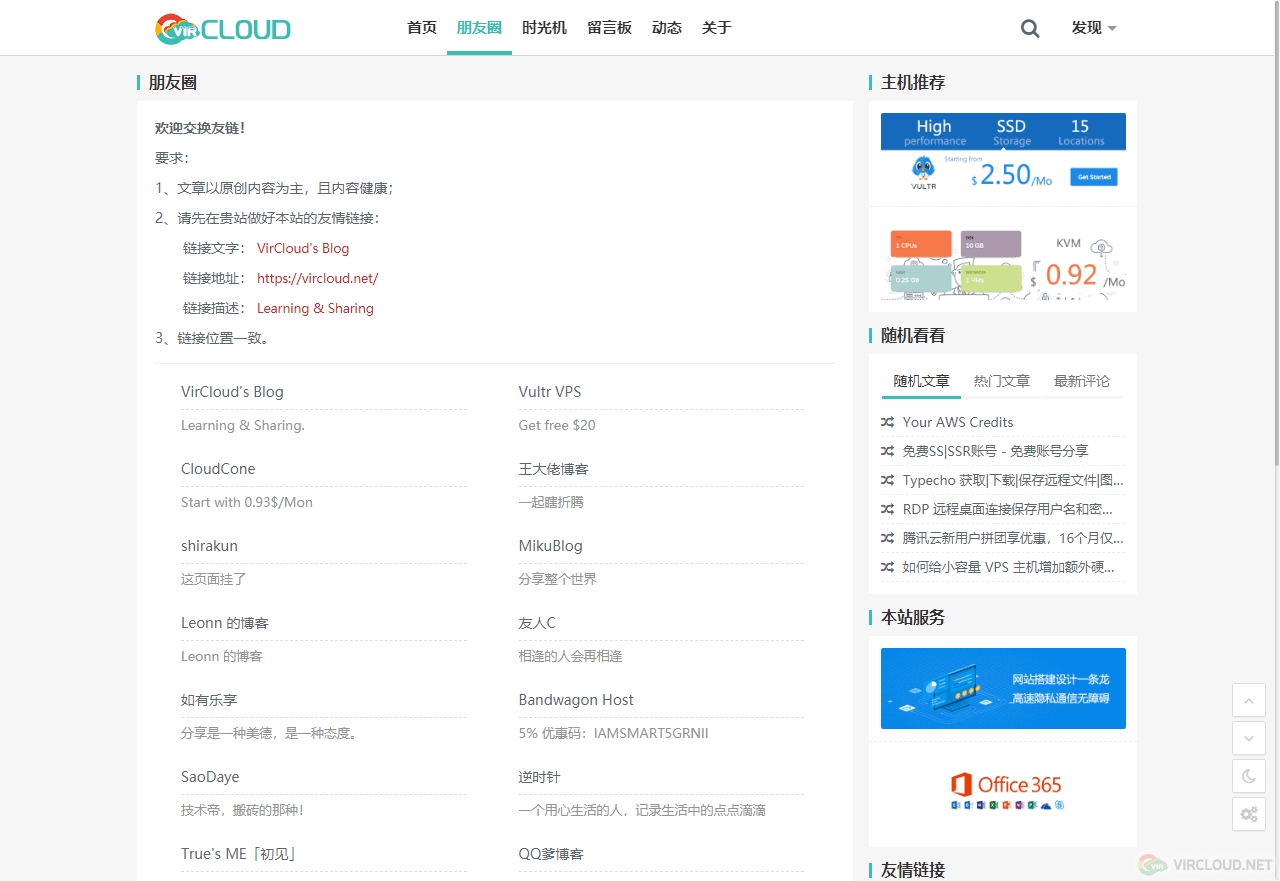Open article Your AWS Credits

(958, 422)
